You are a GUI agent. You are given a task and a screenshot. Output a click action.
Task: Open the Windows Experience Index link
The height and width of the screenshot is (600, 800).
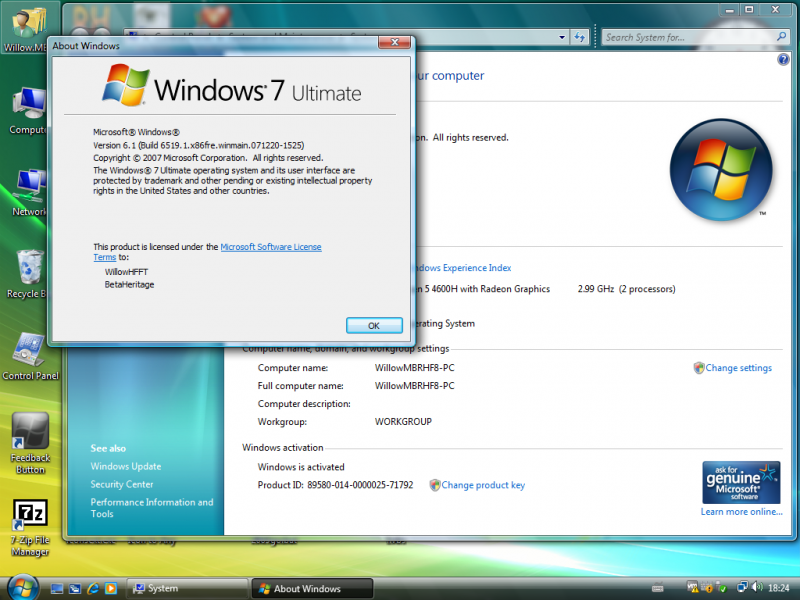(464, 268)
